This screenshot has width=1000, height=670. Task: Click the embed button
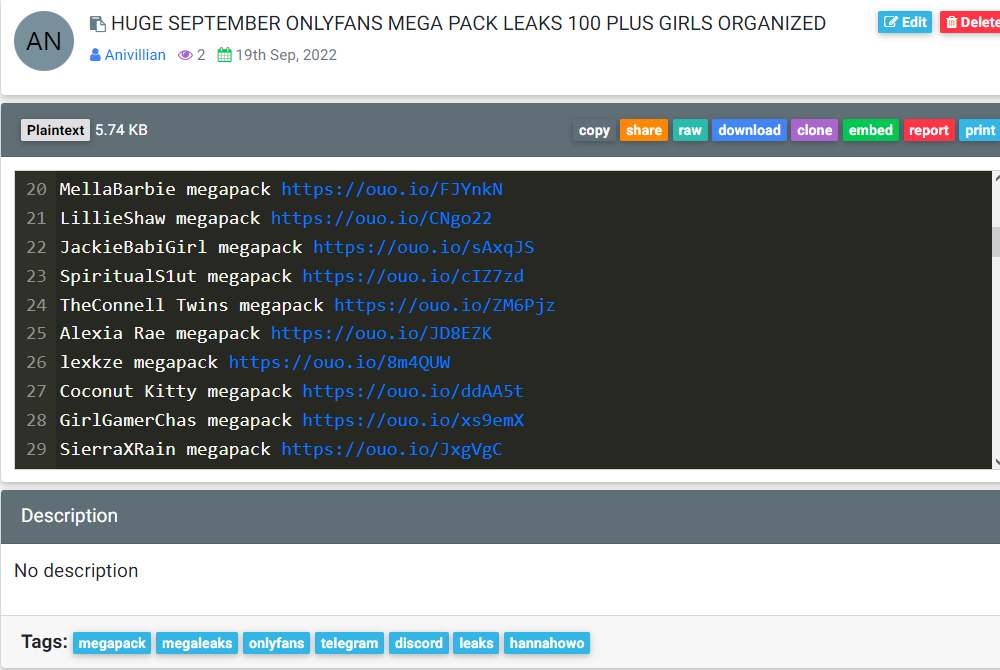(870, 130)
